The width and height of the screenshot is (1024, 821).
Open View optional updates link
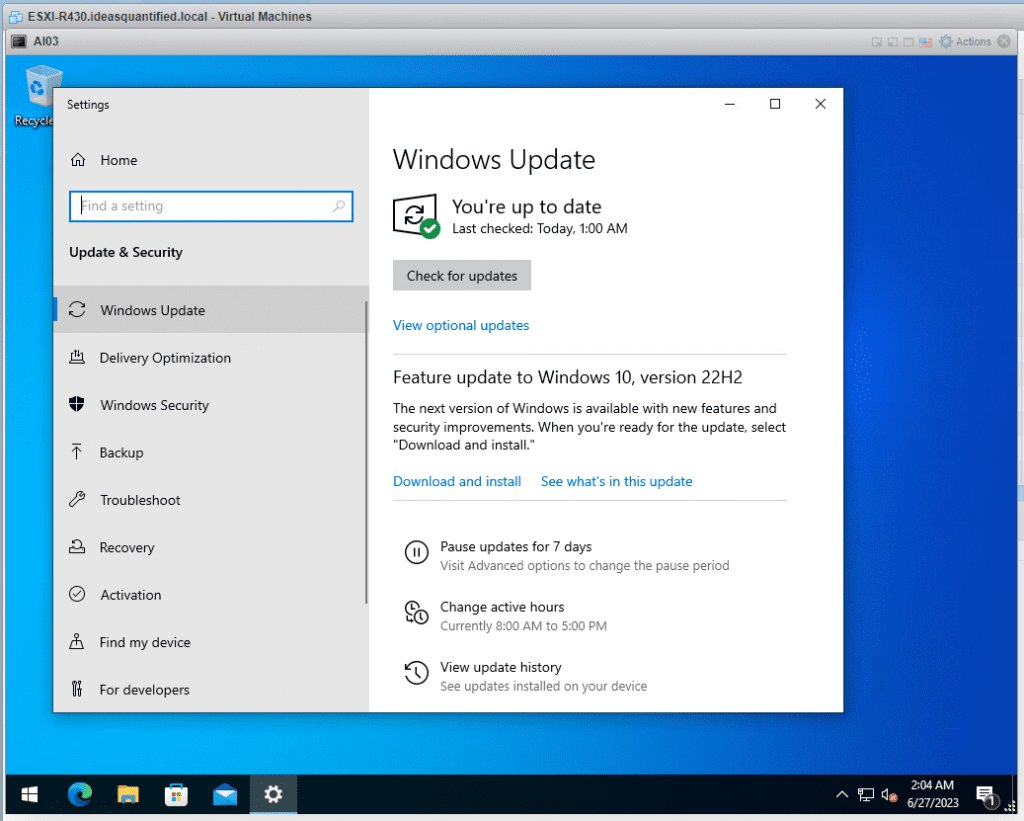point(461,325)
